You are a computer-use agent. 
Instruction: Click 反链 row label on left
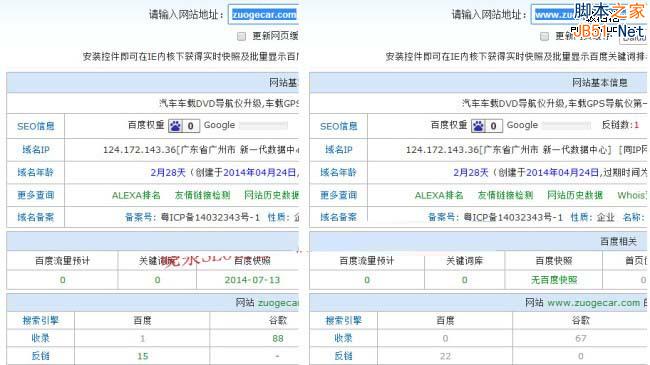tap(41, 356)
